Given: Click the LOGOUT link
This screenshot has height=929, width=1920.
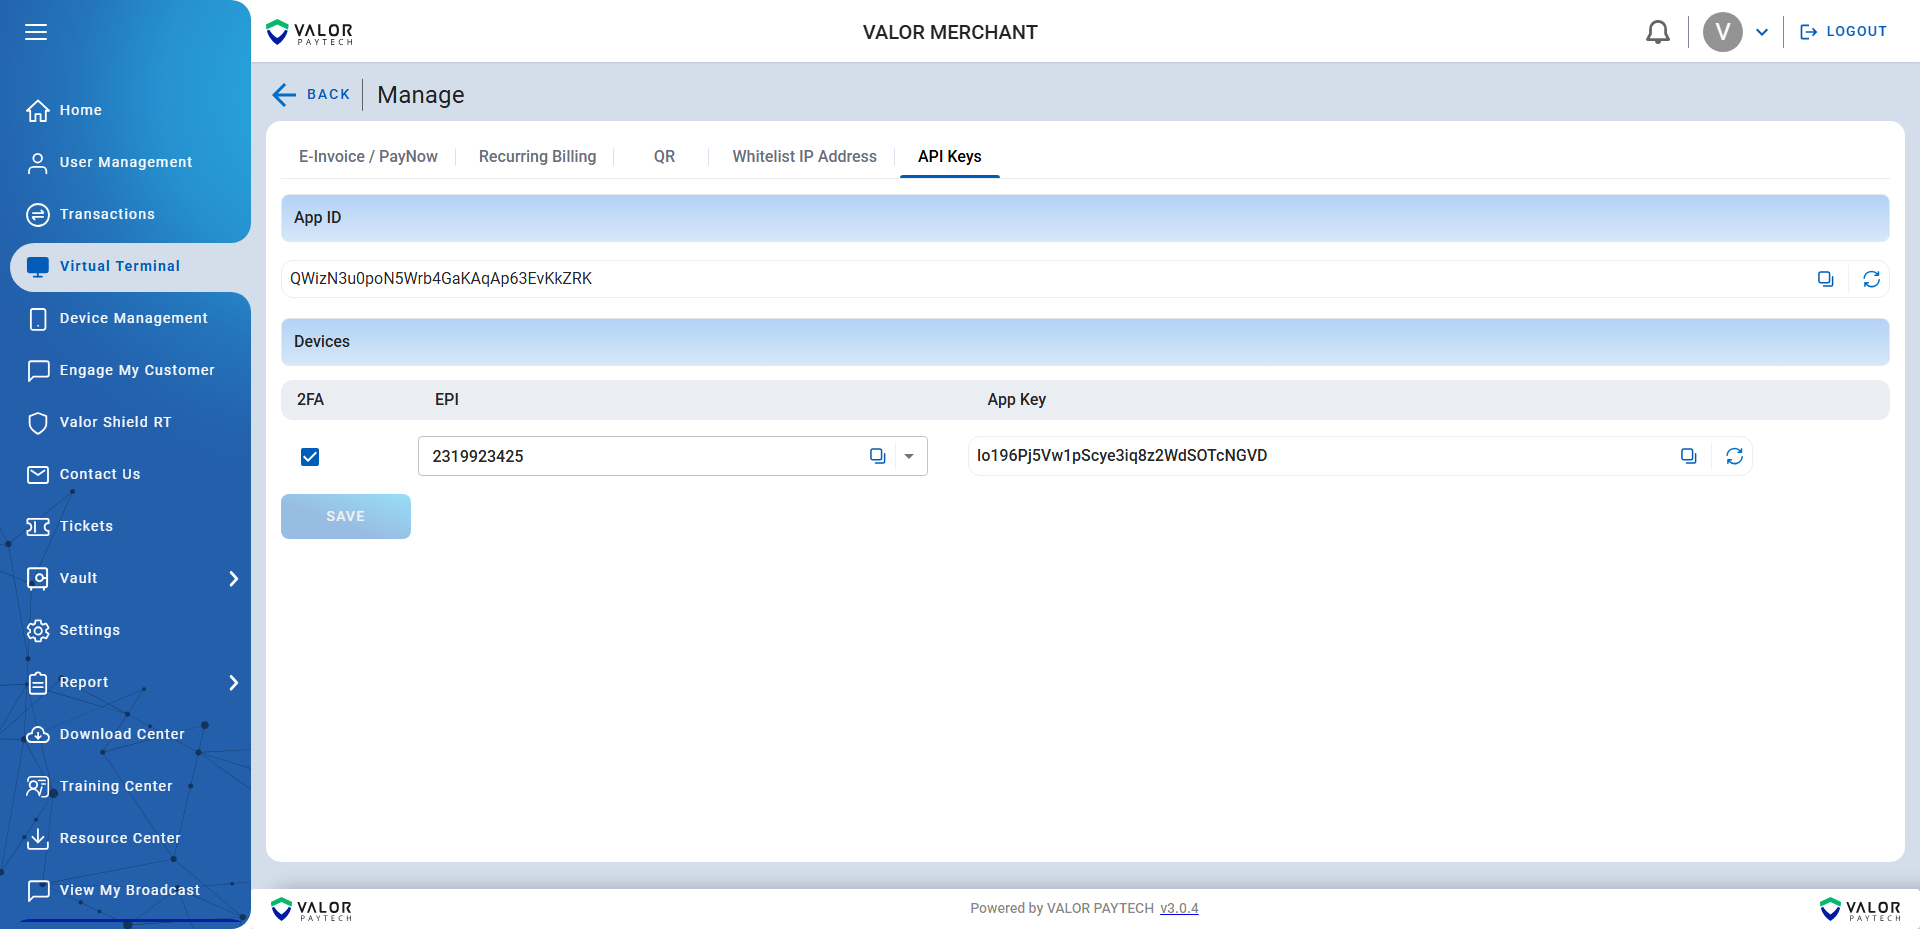Looking at the screenshot, I should (1843, 32).
